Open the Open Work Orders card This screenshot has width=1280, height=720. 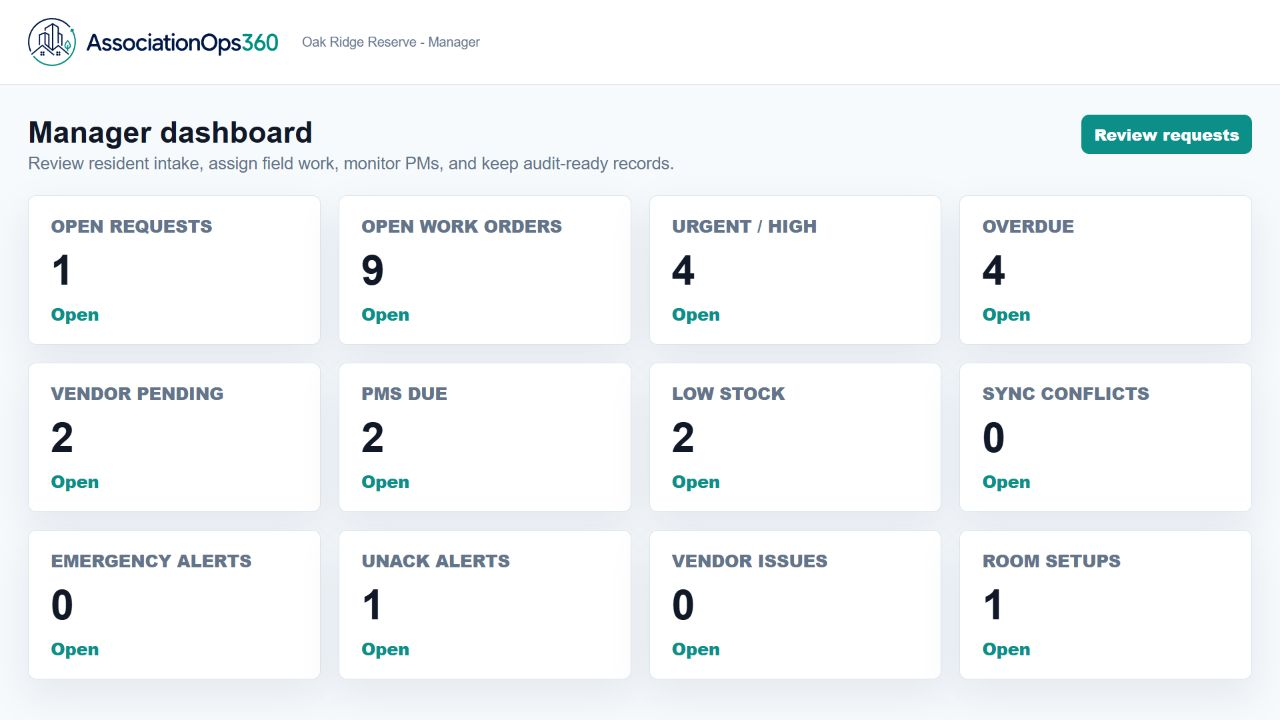coord(485,270)
